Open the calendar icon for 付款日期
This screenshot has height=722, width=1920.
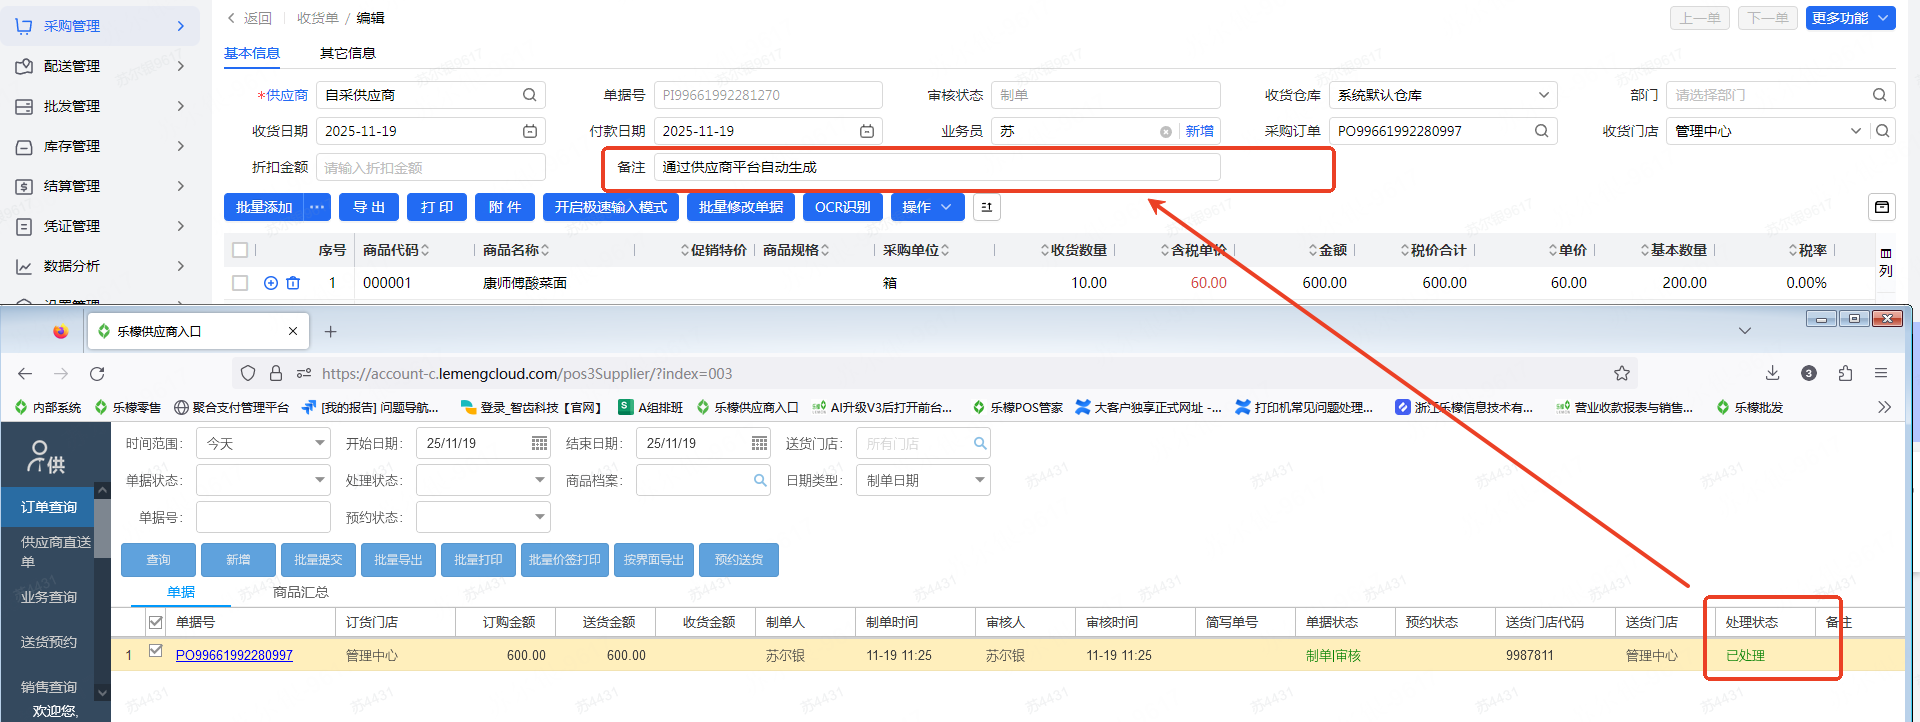867,131
